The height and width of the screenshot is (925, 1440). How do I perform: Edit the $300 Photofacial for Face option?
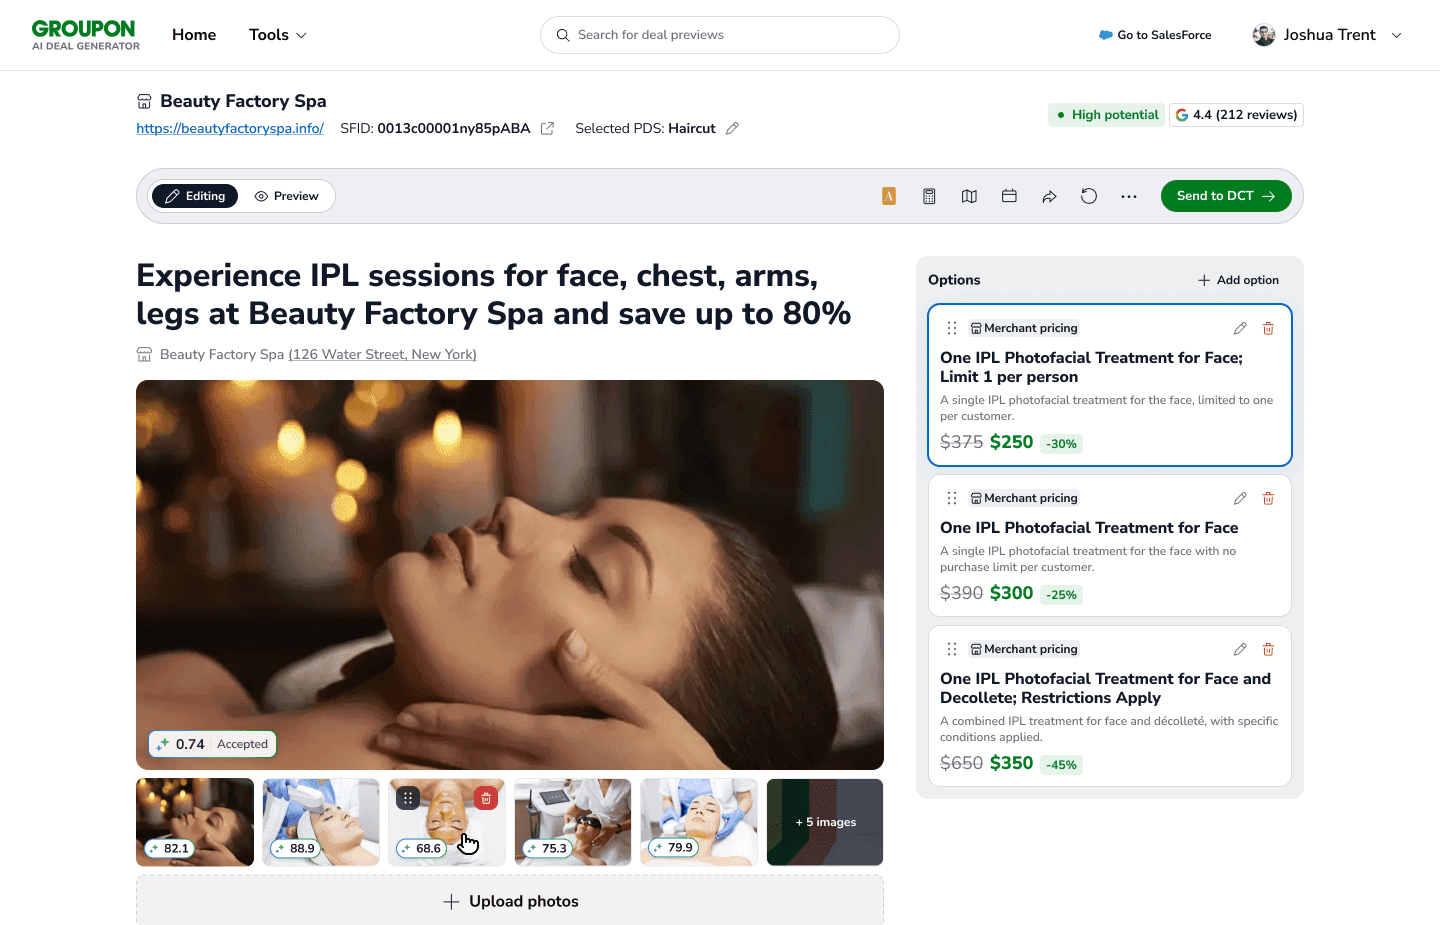[1240, 498]
